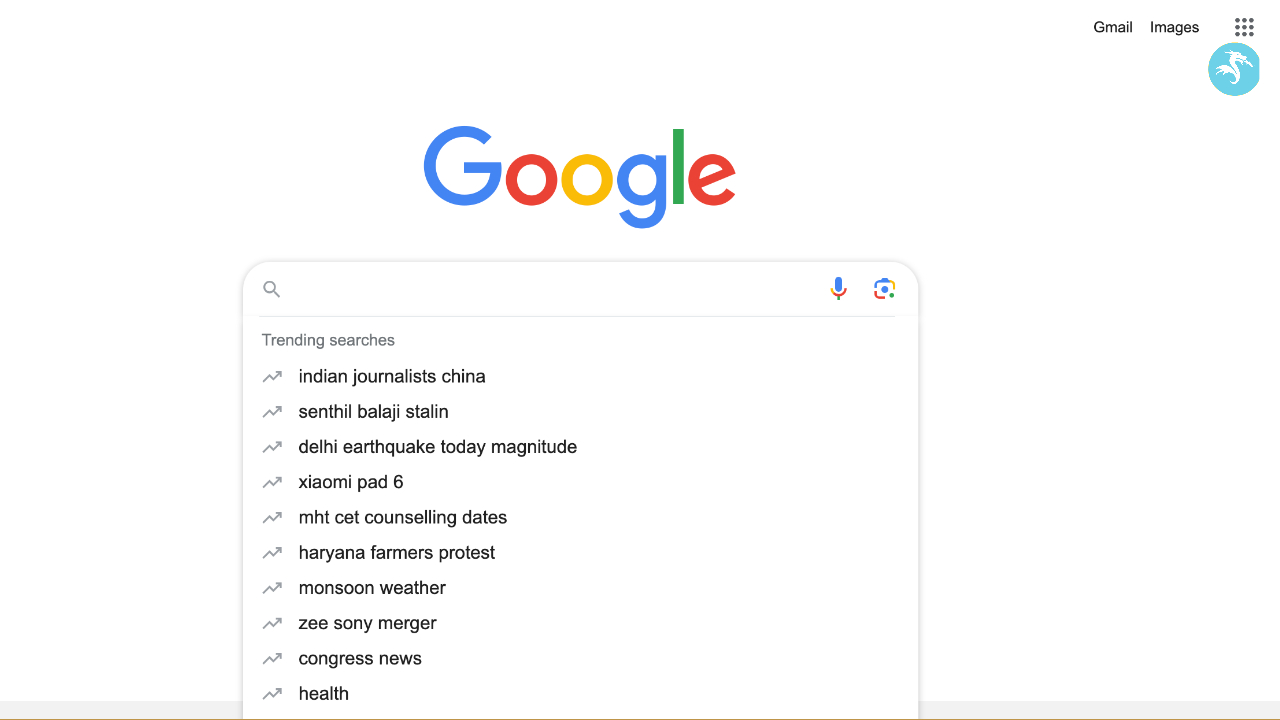Screen dimensions: 1280x720
Task: Click the voice search microphone icon
Action: [x=838, y=288]
